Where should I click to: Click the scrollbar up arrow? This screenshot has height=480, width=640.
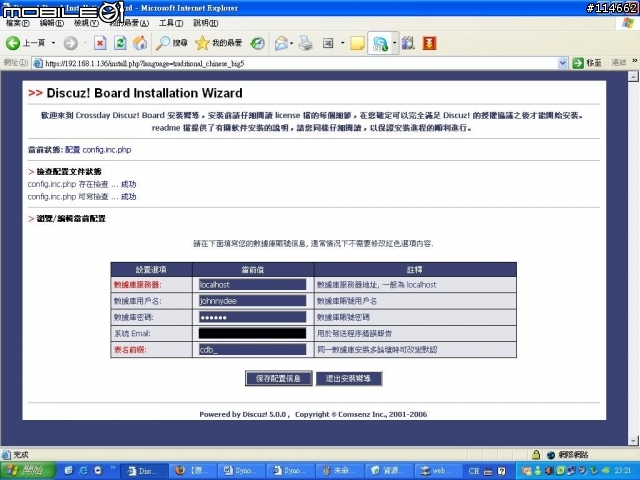633,76
